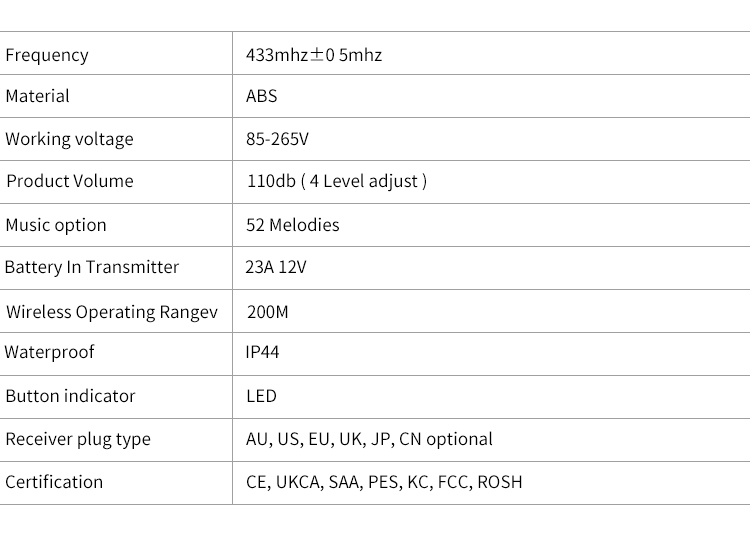Select the 110db (4 Level adjust) text

pos(337,181)
